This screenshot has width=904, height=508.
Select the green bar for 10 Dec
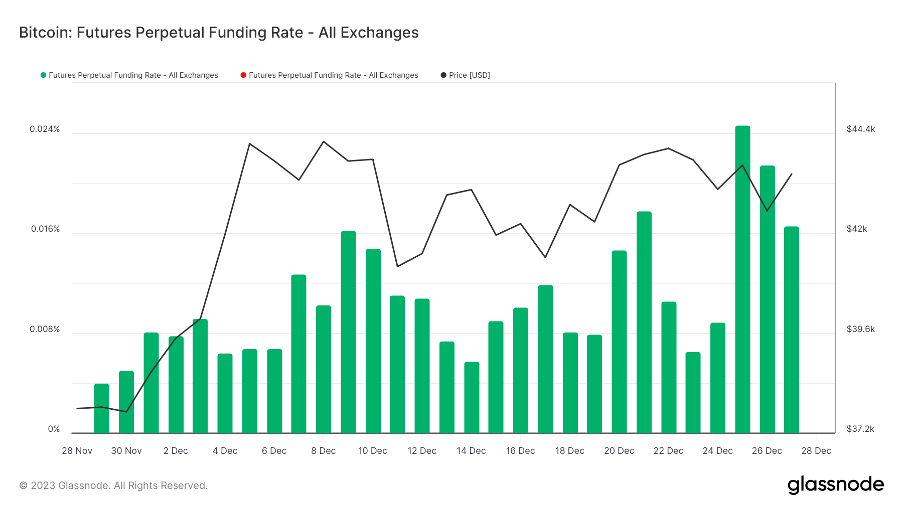tap(374, 341)
